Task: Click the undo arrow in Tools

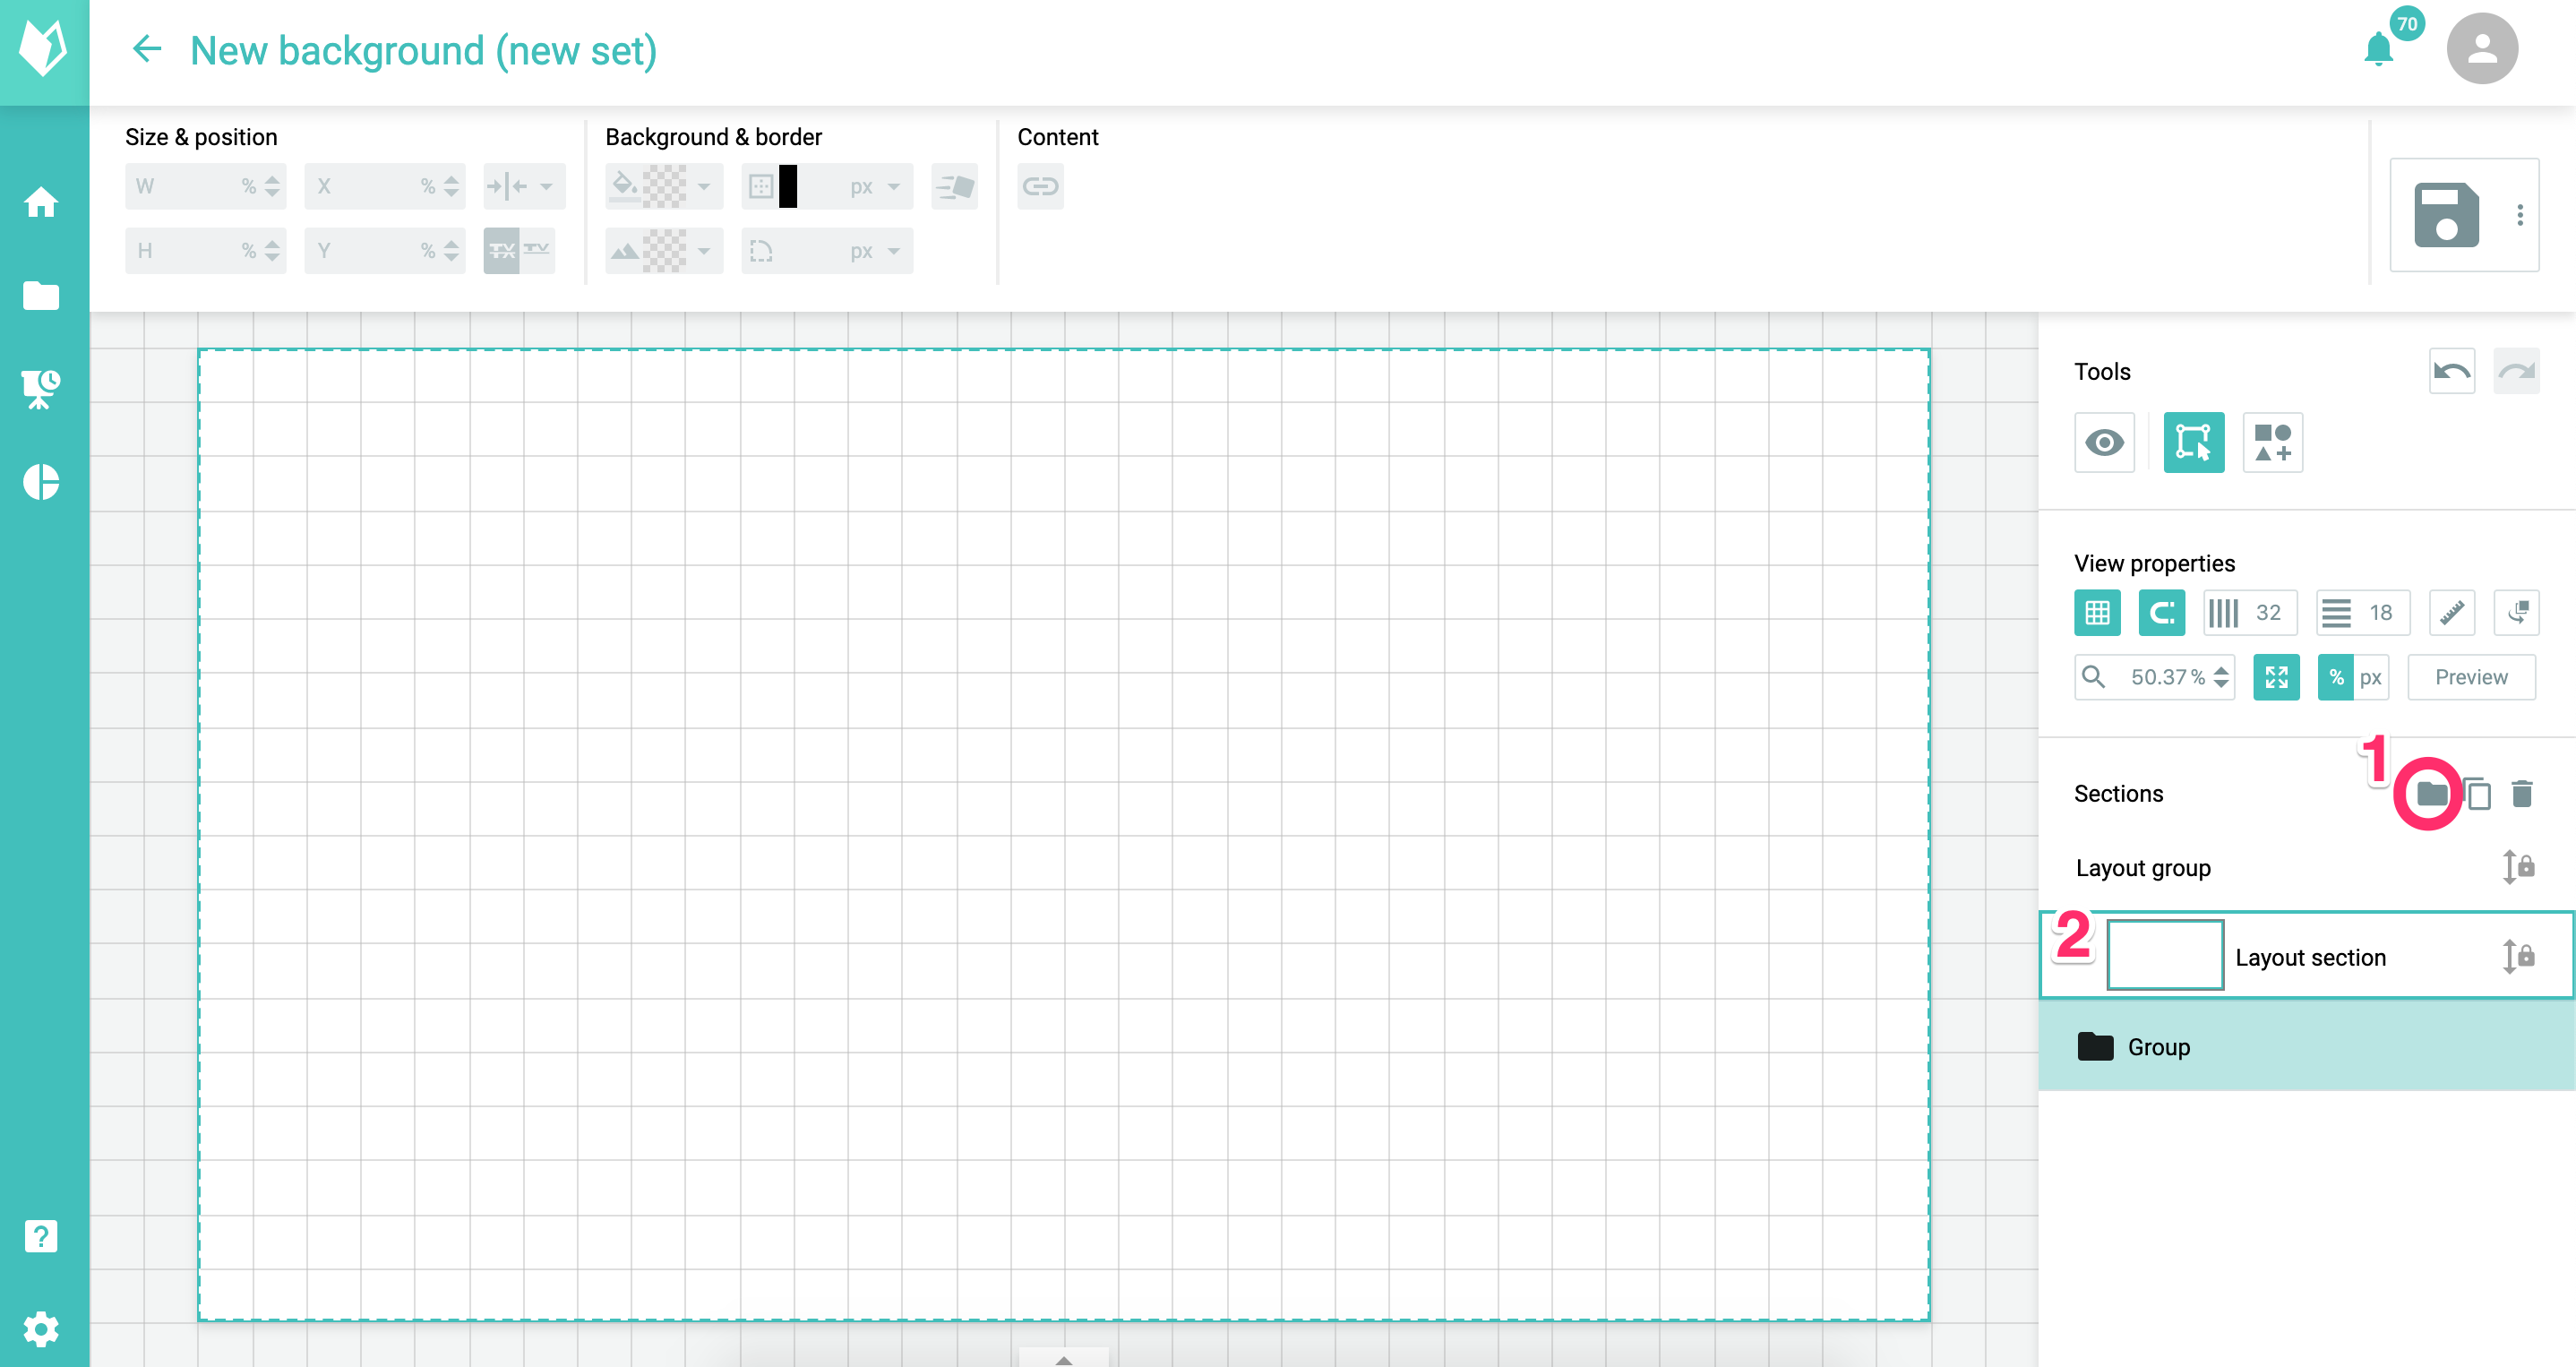Action: 2452,372
